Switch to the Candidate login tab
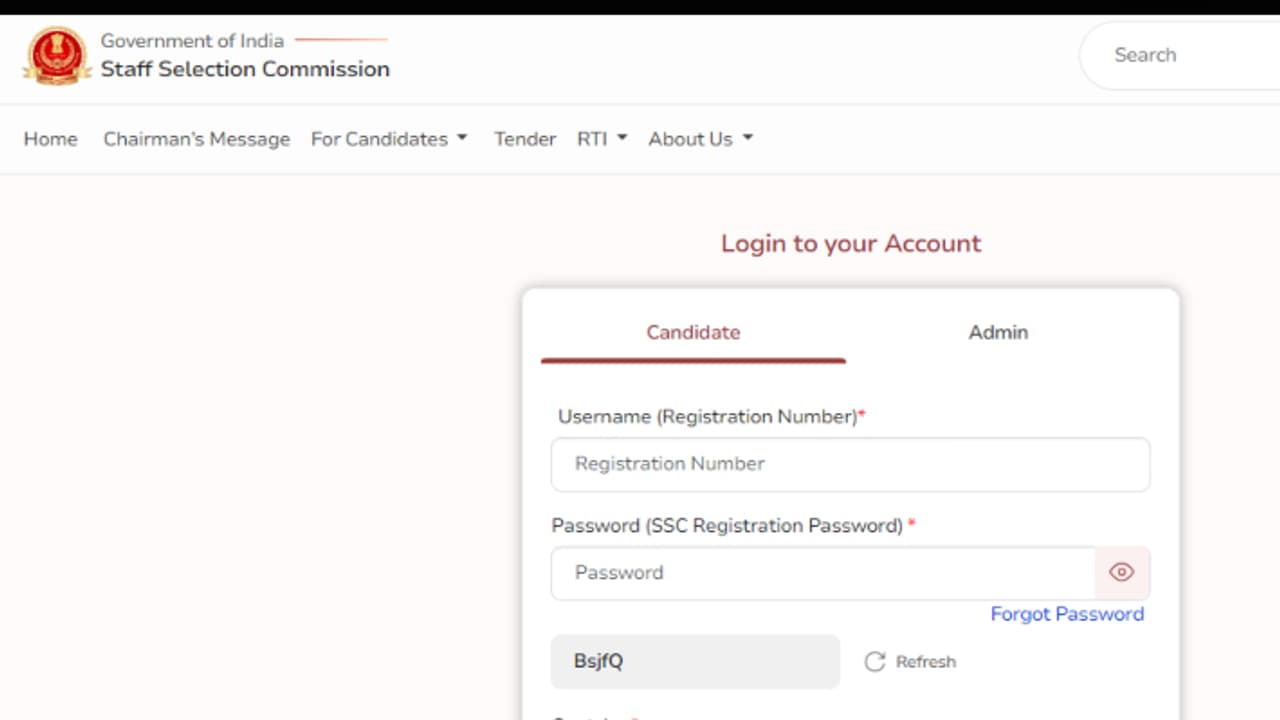This screenshot has width=1280, height=720. (693, 333)
